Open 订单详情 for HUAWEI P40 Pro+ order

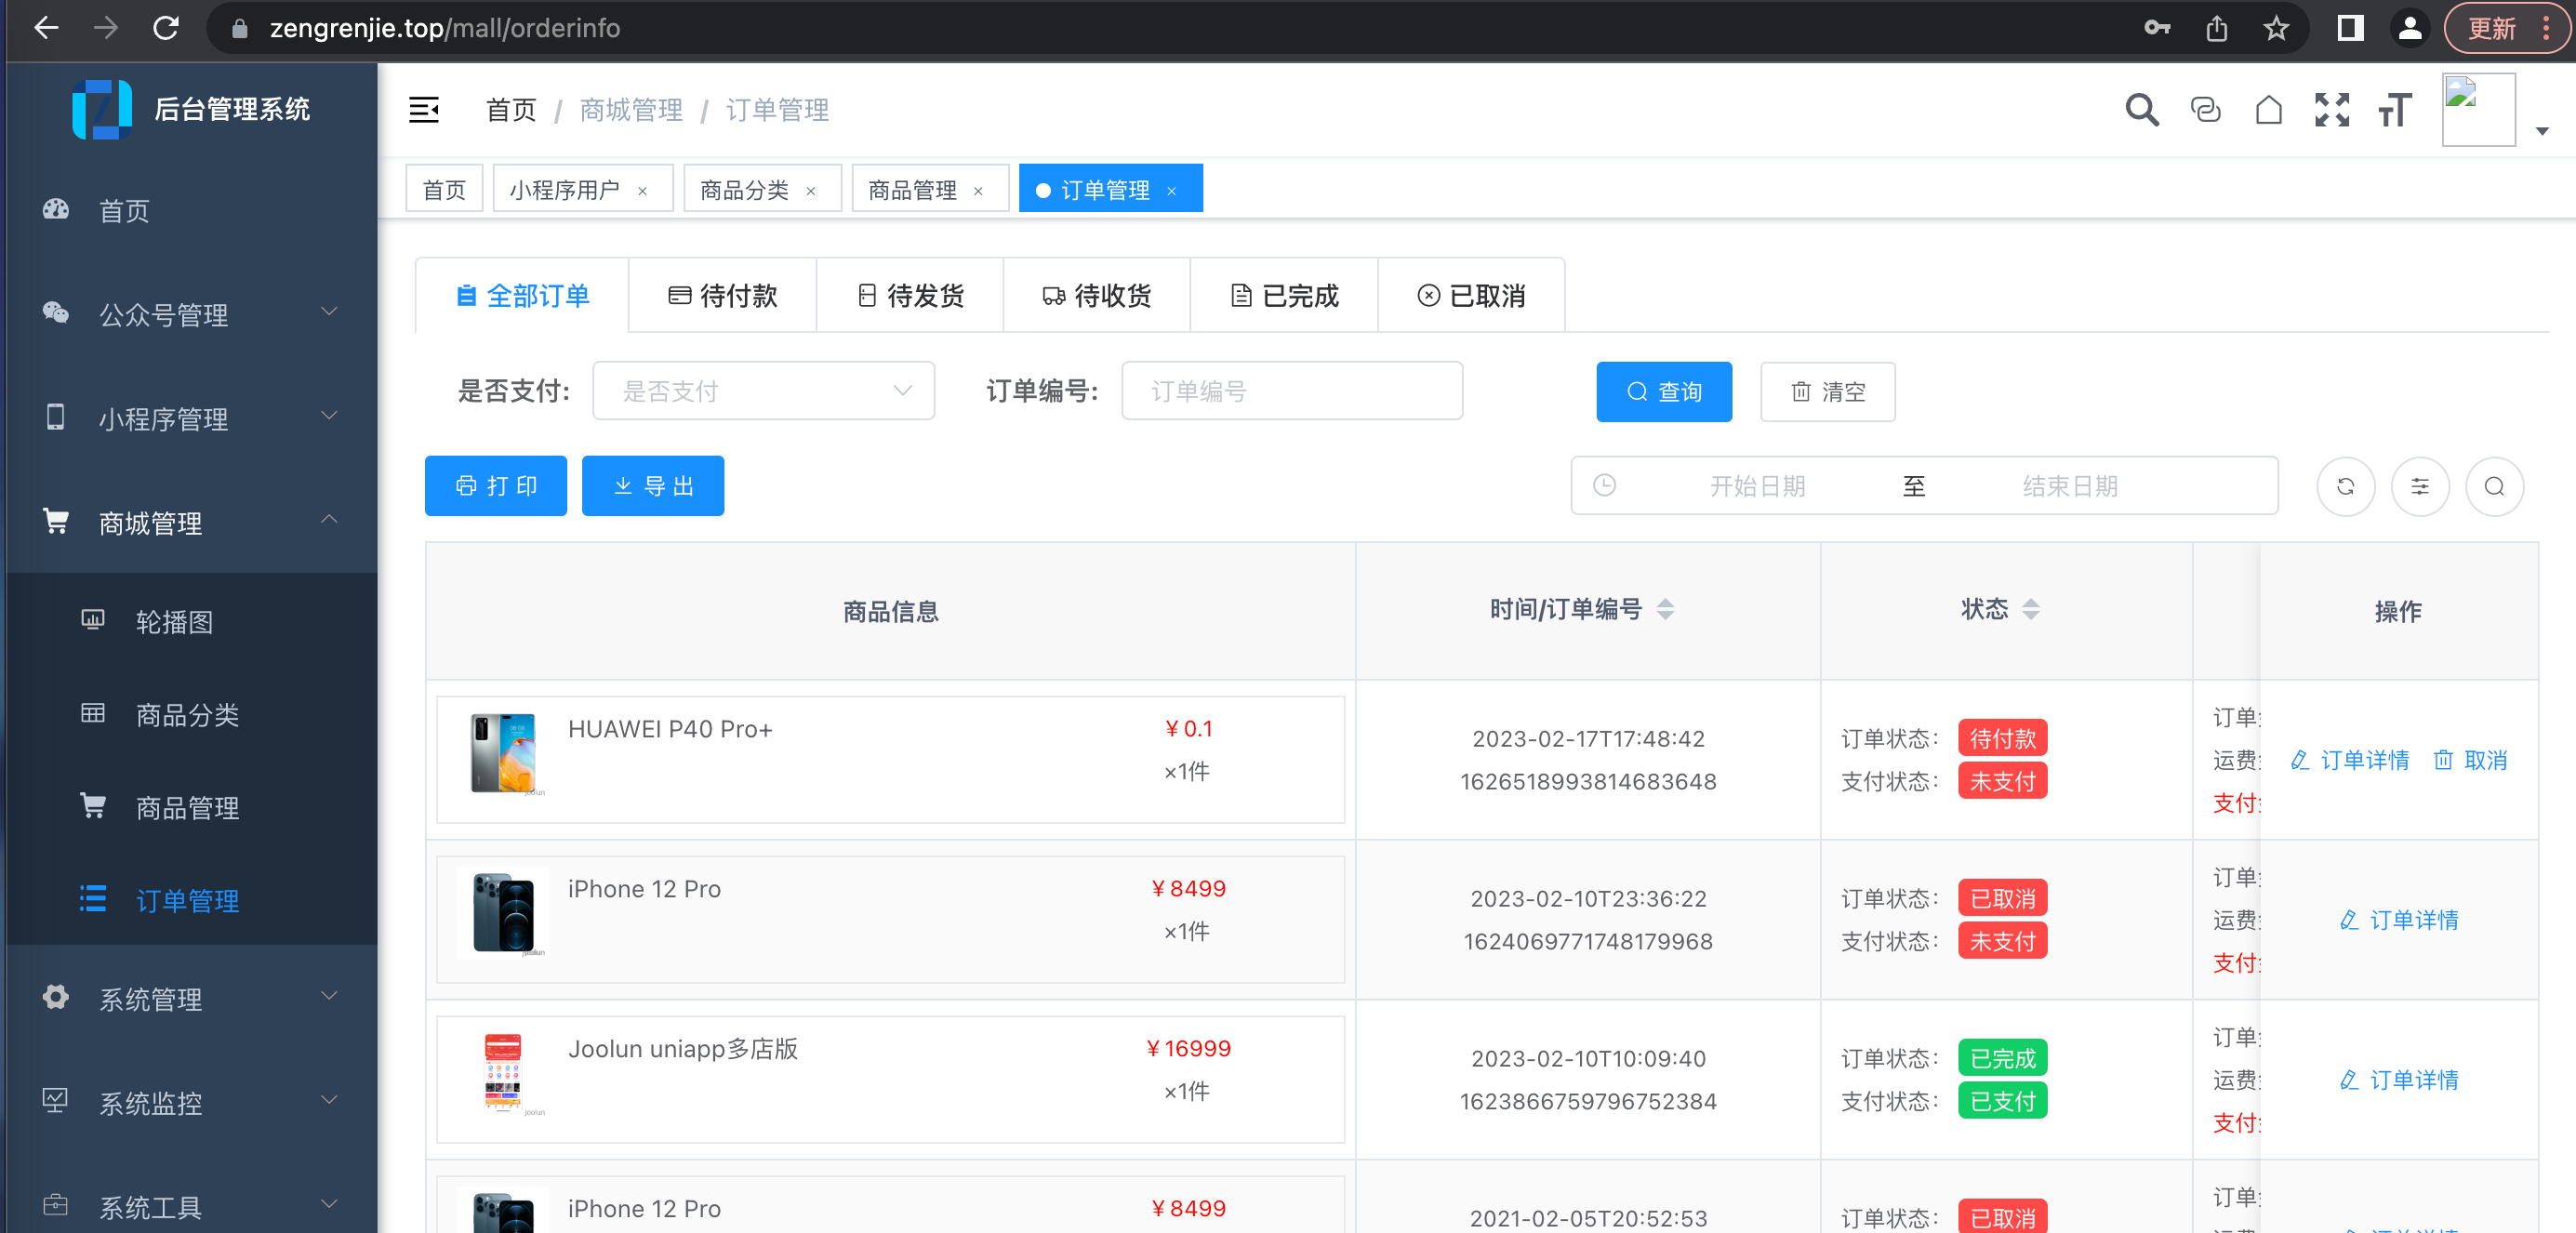[x=2349, y=760]
